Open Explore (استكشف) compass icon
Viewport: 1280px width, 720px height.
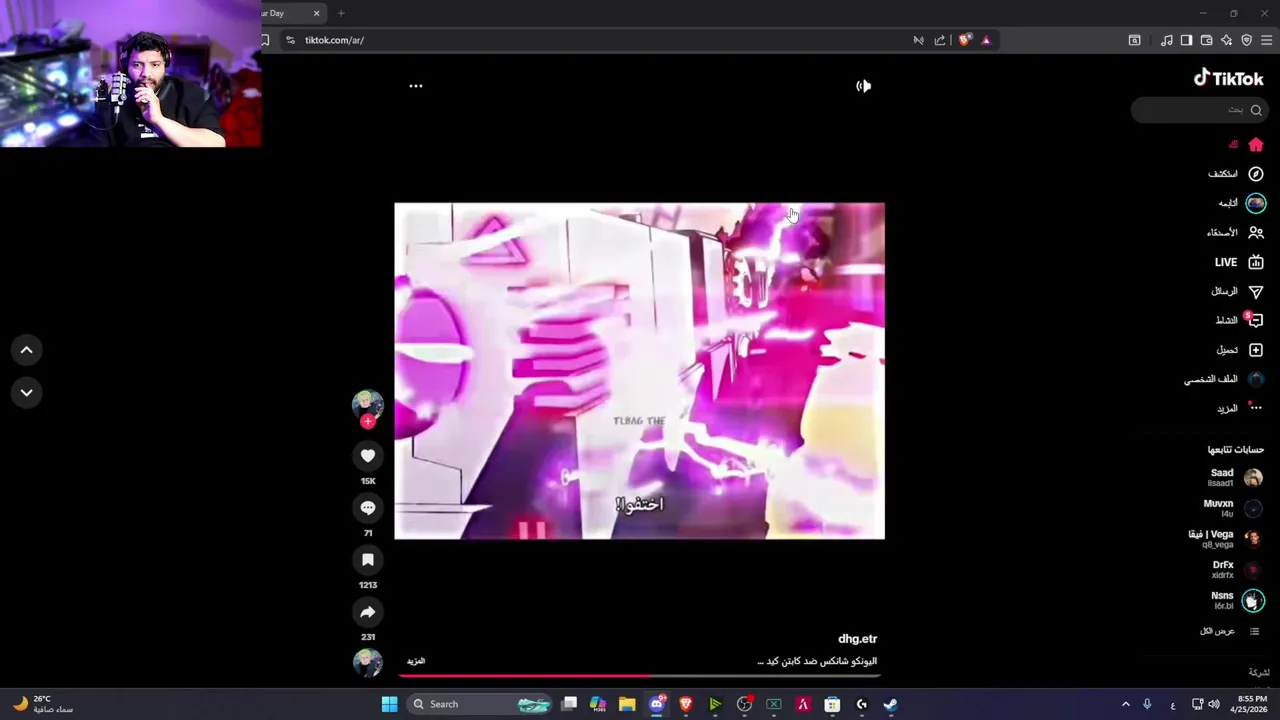(1256, 174)
